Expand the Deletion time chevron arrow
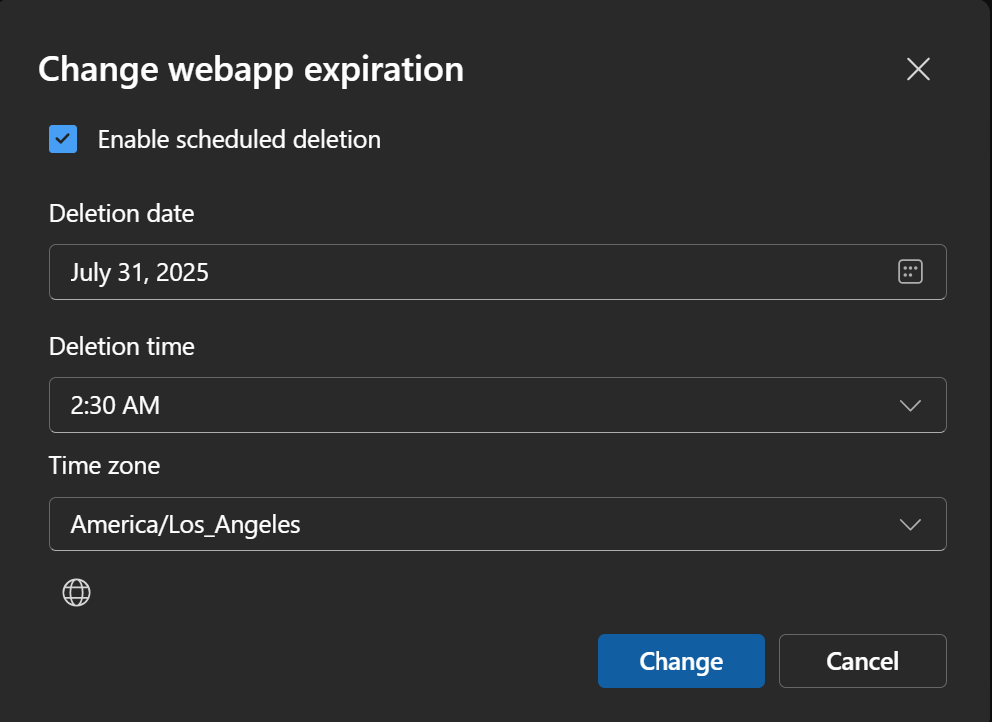The width and height of the screenshot is (992, 722). click(910, 406)
